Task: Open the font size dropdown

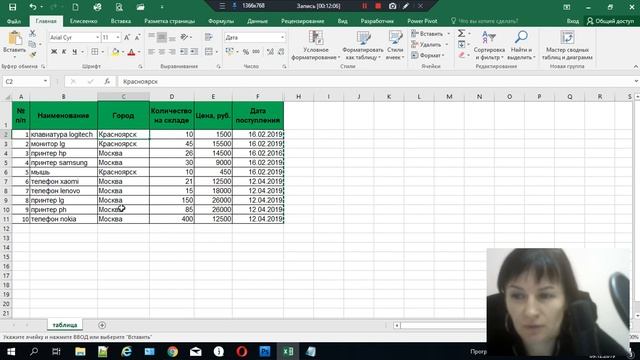Action: coord(118,38)
